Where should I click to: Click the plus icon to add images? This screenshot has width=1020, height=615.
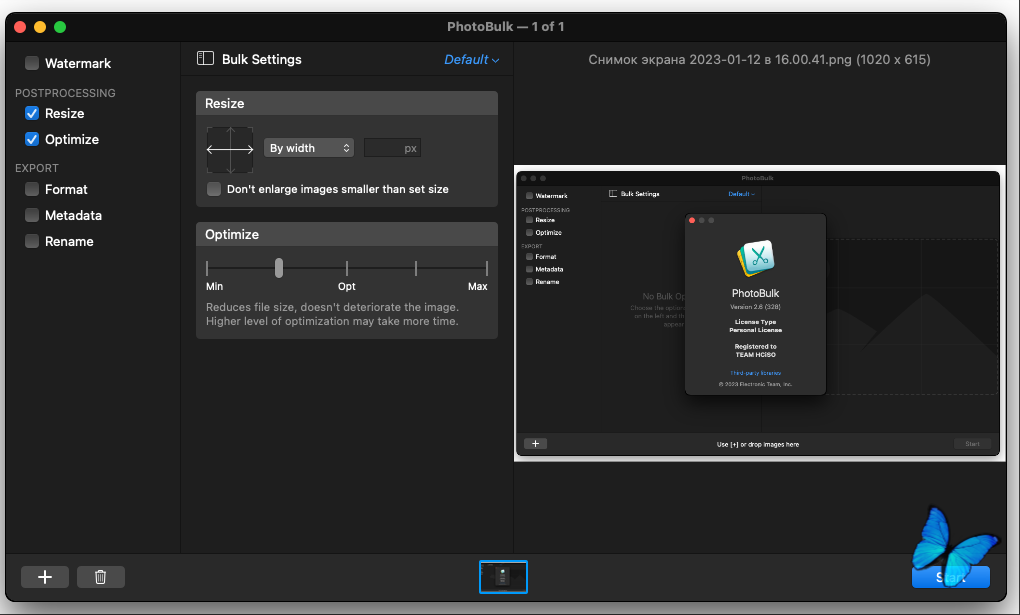(45, 577)
